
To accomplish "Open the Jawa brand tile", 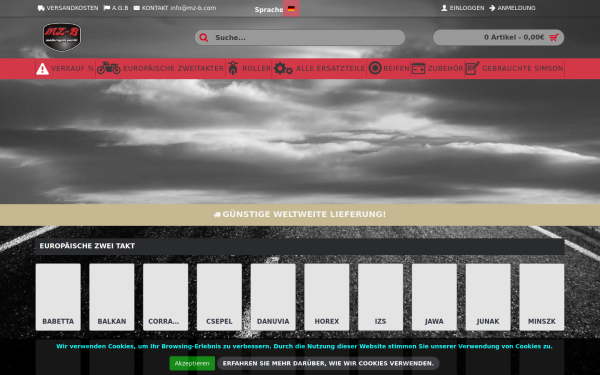I will (434, 297).
